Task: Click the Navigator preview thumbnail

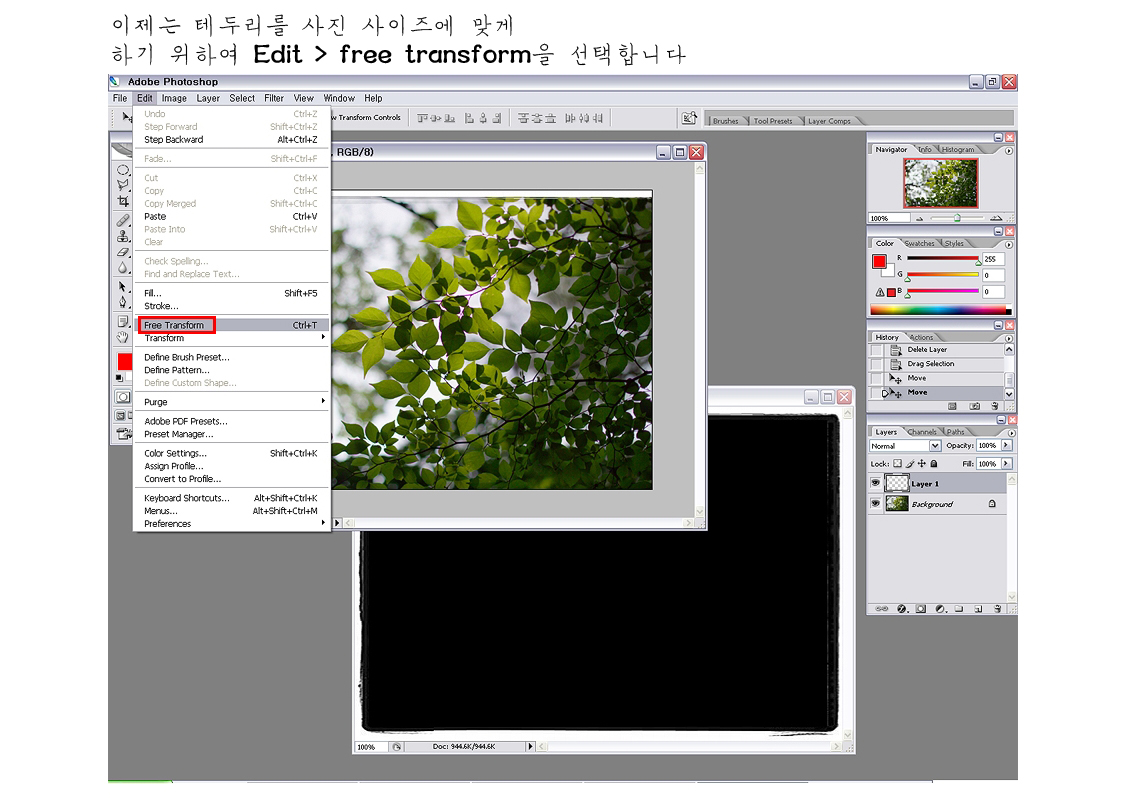Action: [x=940, y=183]
